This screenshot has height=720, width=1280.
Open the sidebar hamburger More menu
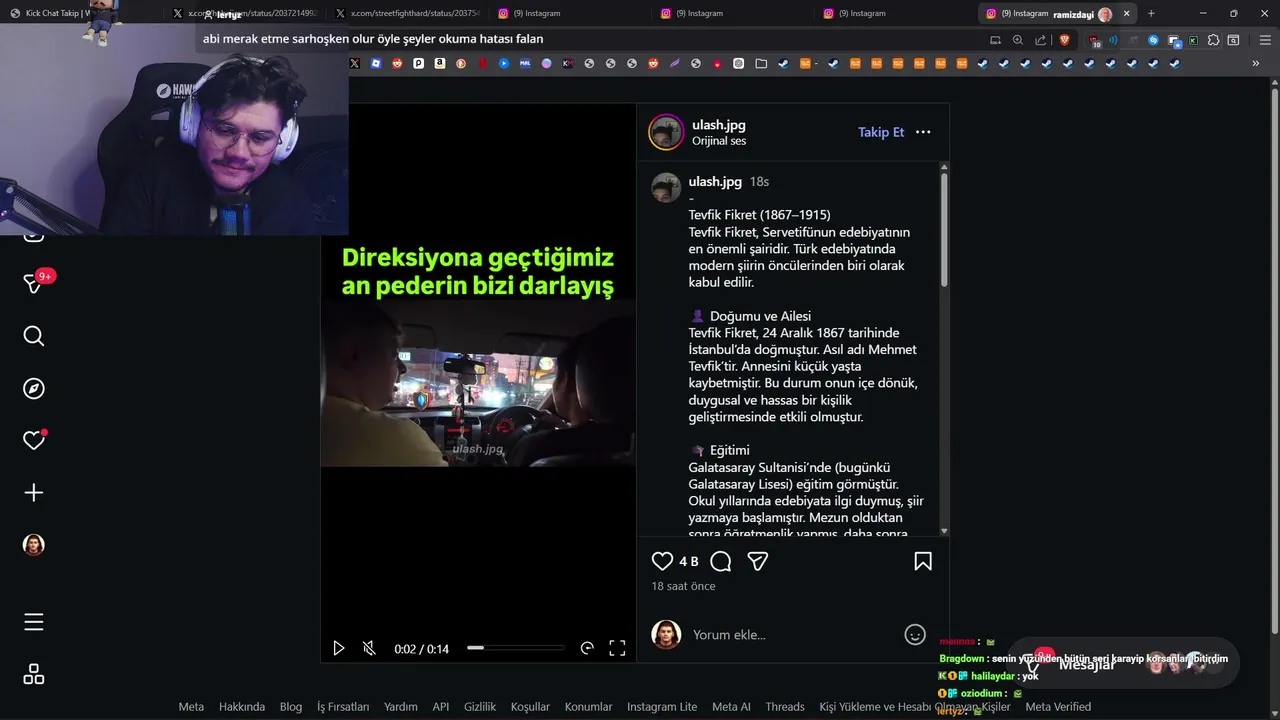[34, 622]
